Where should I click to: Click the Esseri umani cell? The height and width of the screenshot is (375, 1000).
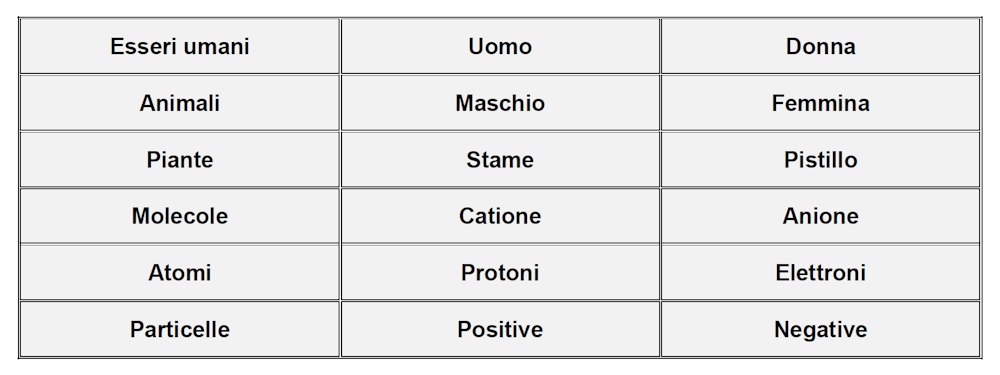pos(180,47)
